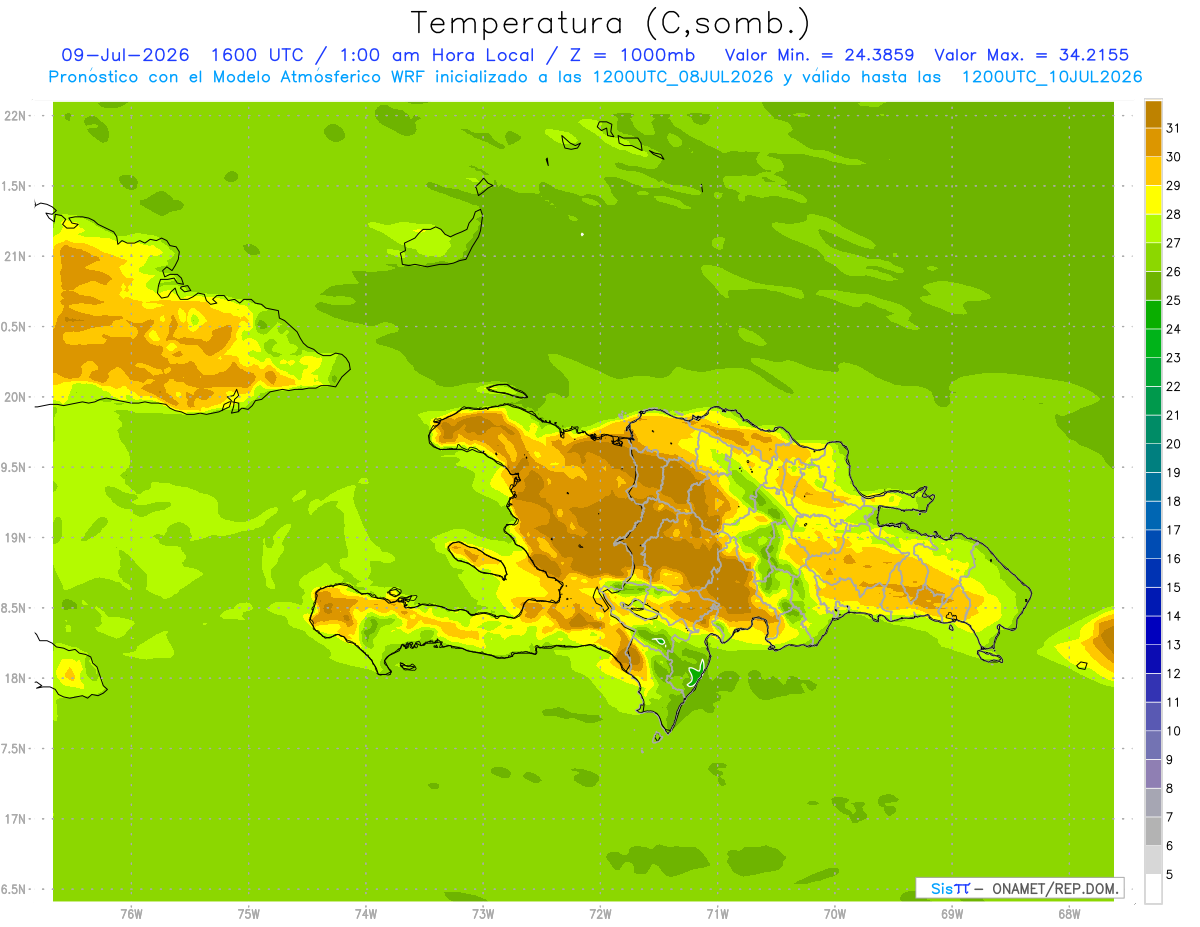
Task: Click the '73W' longitude axis label
Action: tap(483, 914)
